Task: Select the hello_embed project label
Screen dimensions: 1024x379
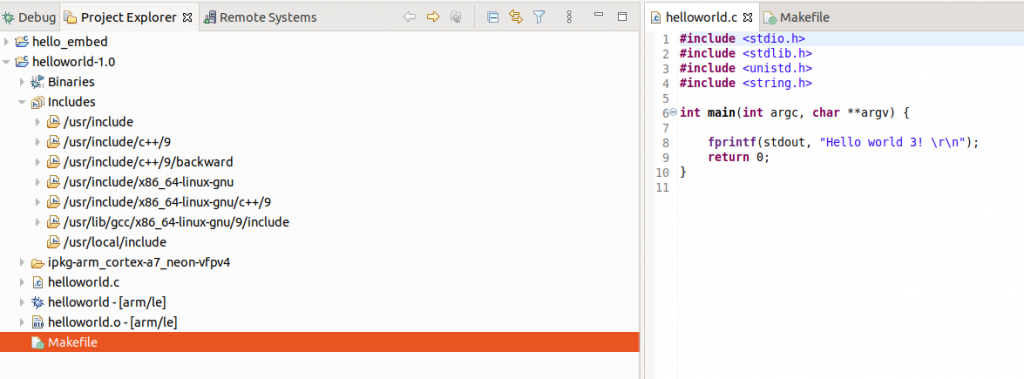Action: point(70,42)
